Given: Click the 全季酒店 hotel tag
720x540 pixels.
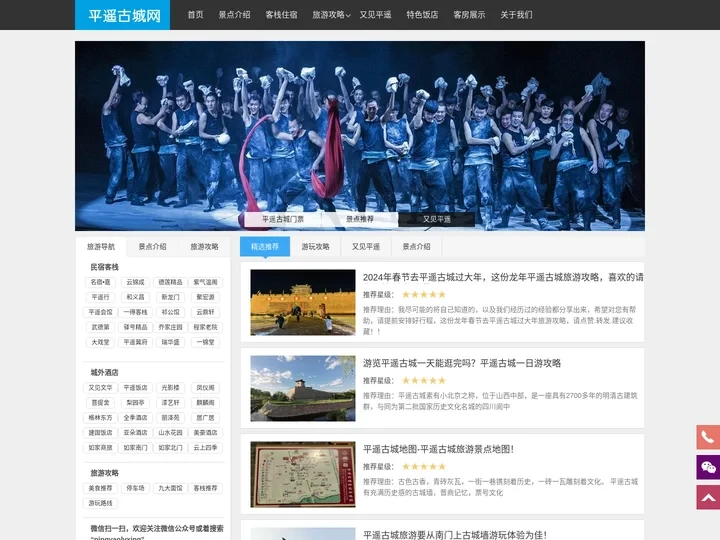Looking at the screenshot, I should coord(135,418).
